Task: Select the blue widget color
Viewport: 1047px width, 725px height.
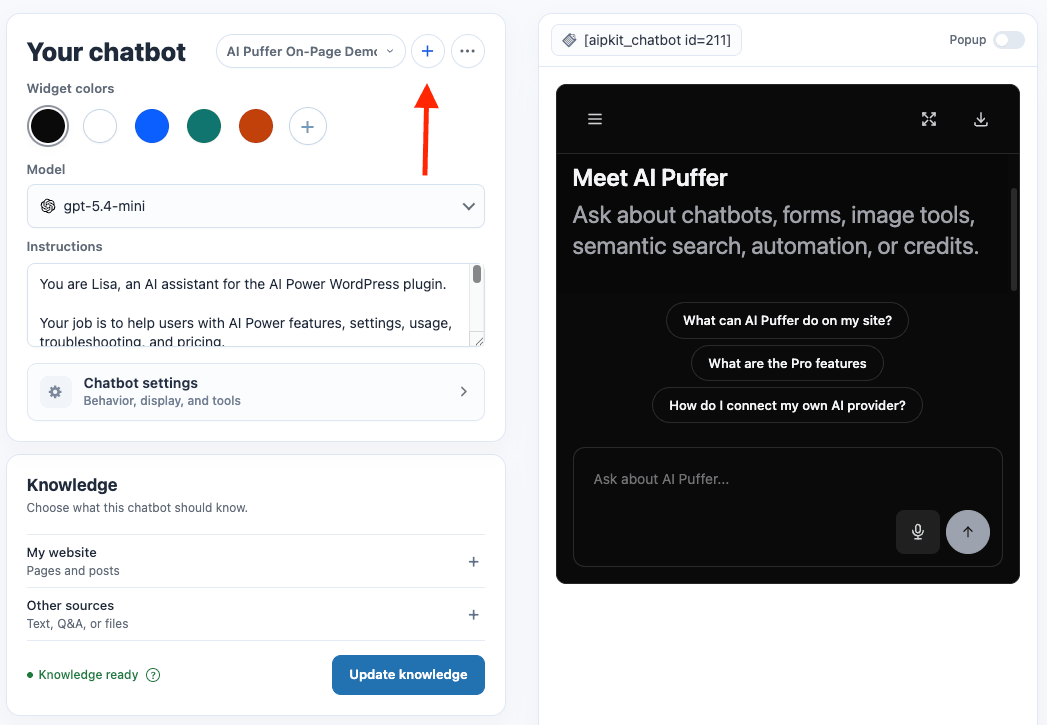Action: tap(152, 126)
